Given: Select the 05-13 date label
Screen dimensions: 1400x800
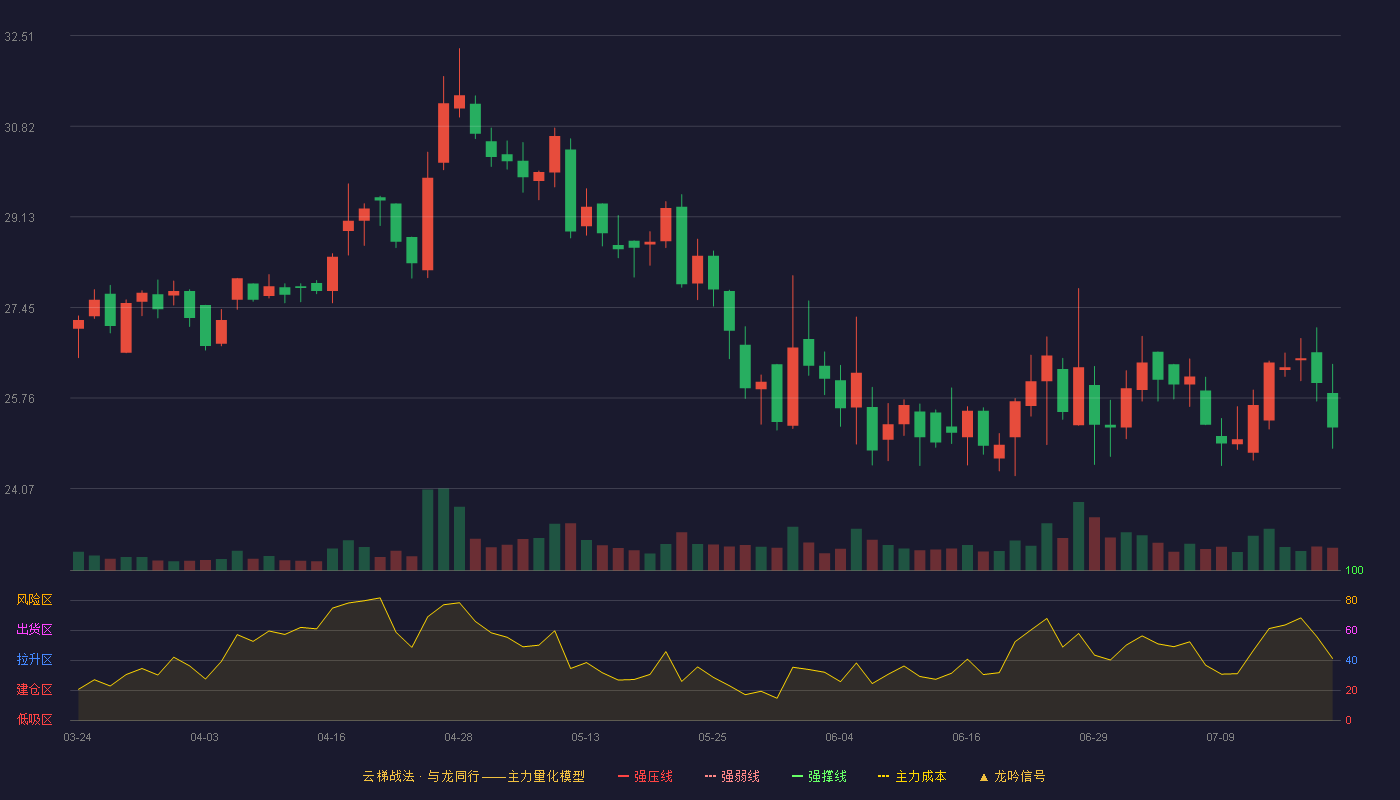Looking at the screenshot, I should [585, 737].
